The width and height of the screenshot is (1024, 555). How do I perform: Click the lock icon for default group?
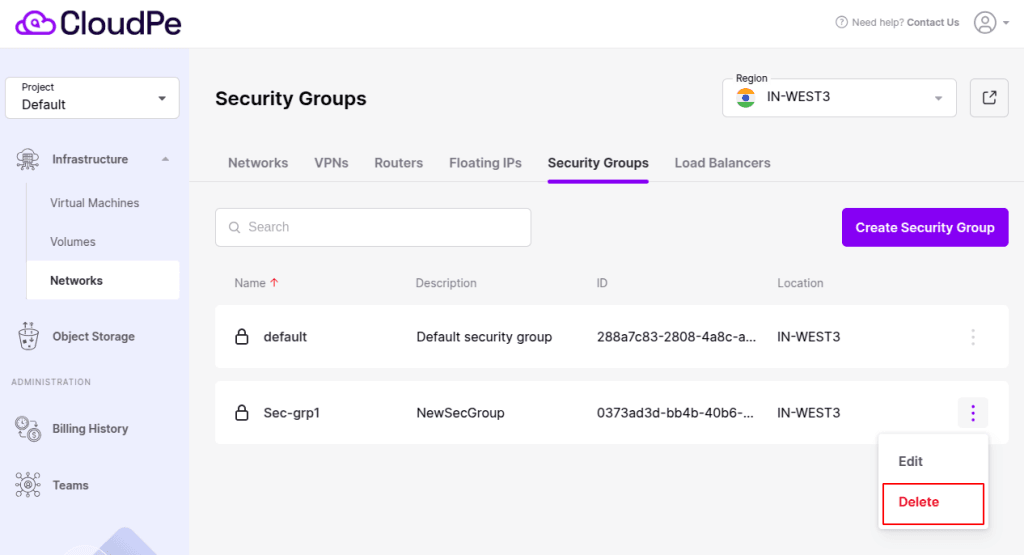(x=242, y=336)
